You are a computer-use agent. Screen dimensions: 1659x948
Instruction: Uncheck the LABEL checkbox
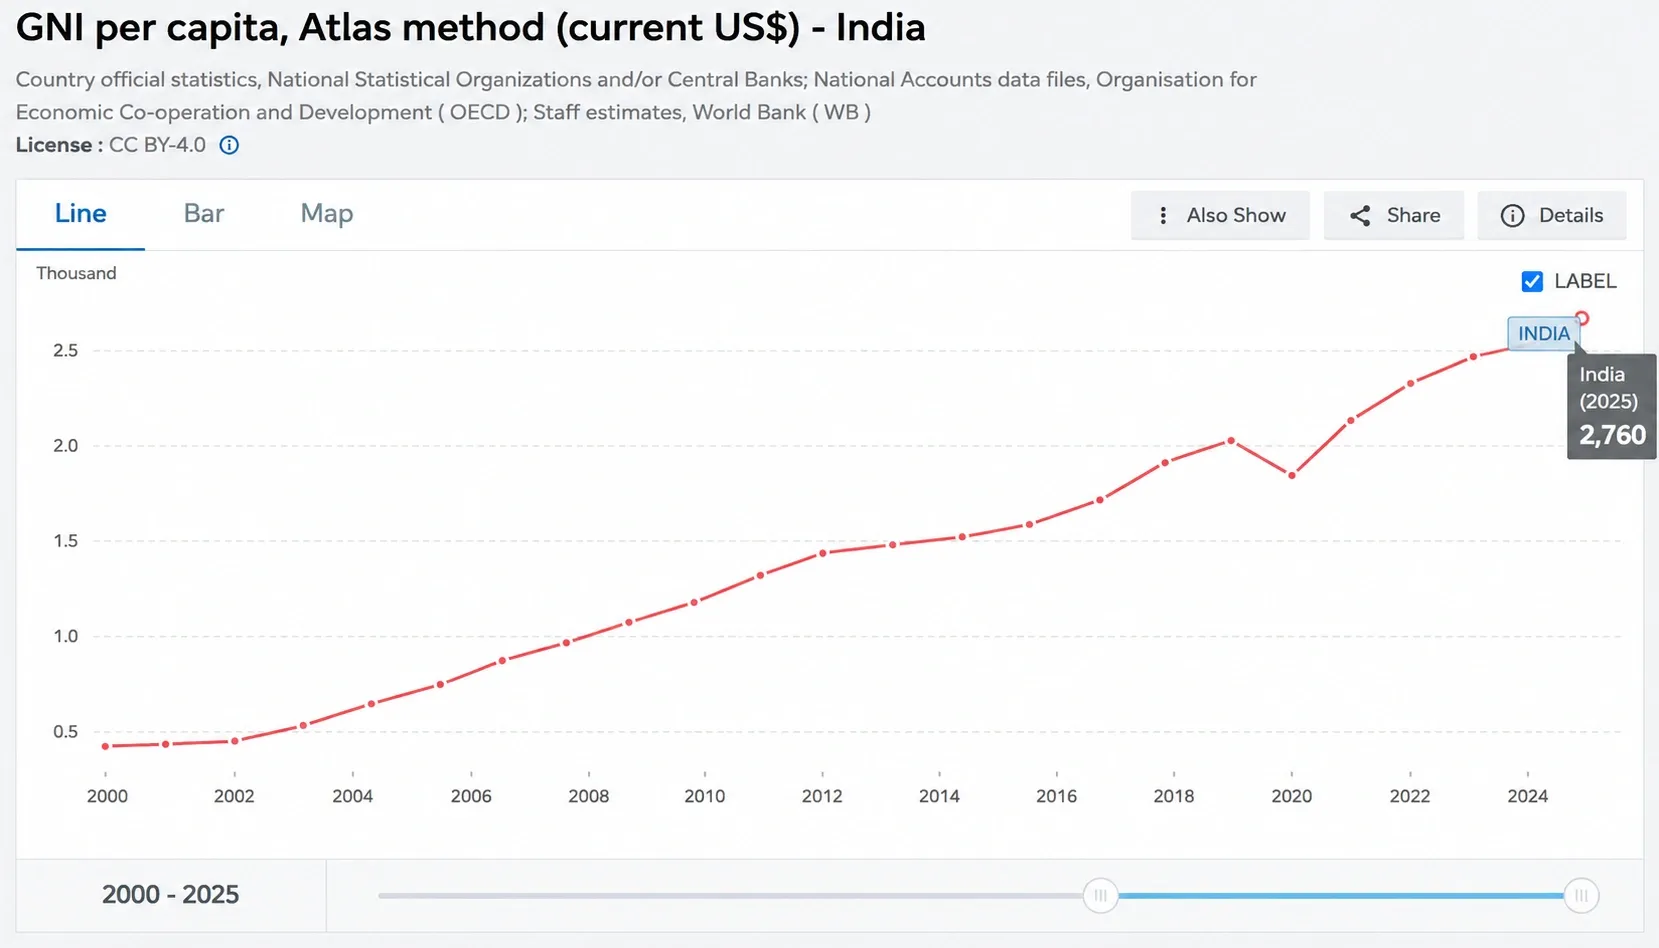tap(1532, 281)
